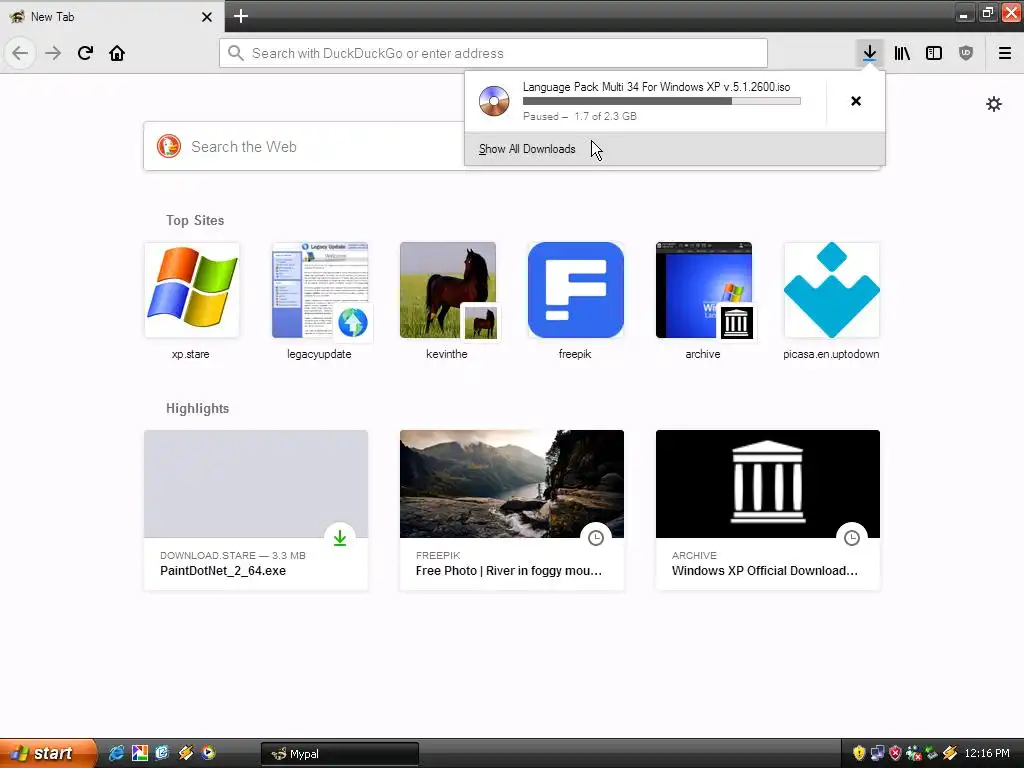Open the freepik top site
This screenshot has width=1024, height=768.
[x=575, y=301]
